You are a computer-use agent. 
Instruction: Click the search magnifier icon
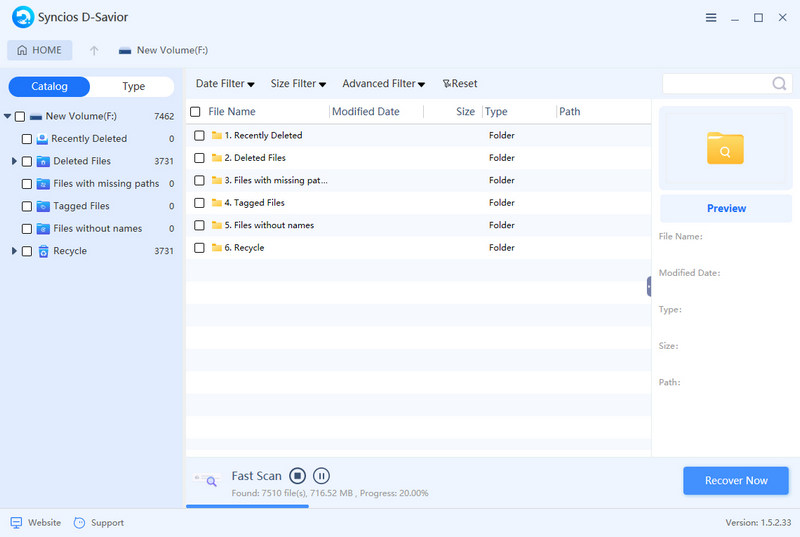click(x=779, y=83)
